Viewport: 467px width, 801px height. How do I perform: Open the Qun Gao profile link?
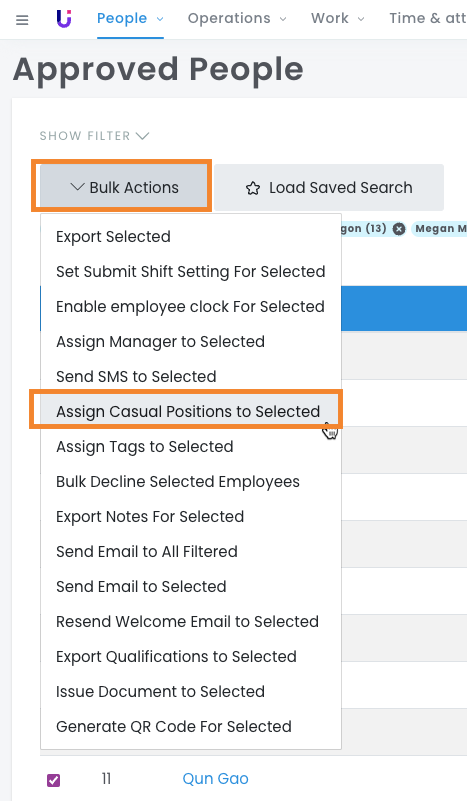(216, 779)
